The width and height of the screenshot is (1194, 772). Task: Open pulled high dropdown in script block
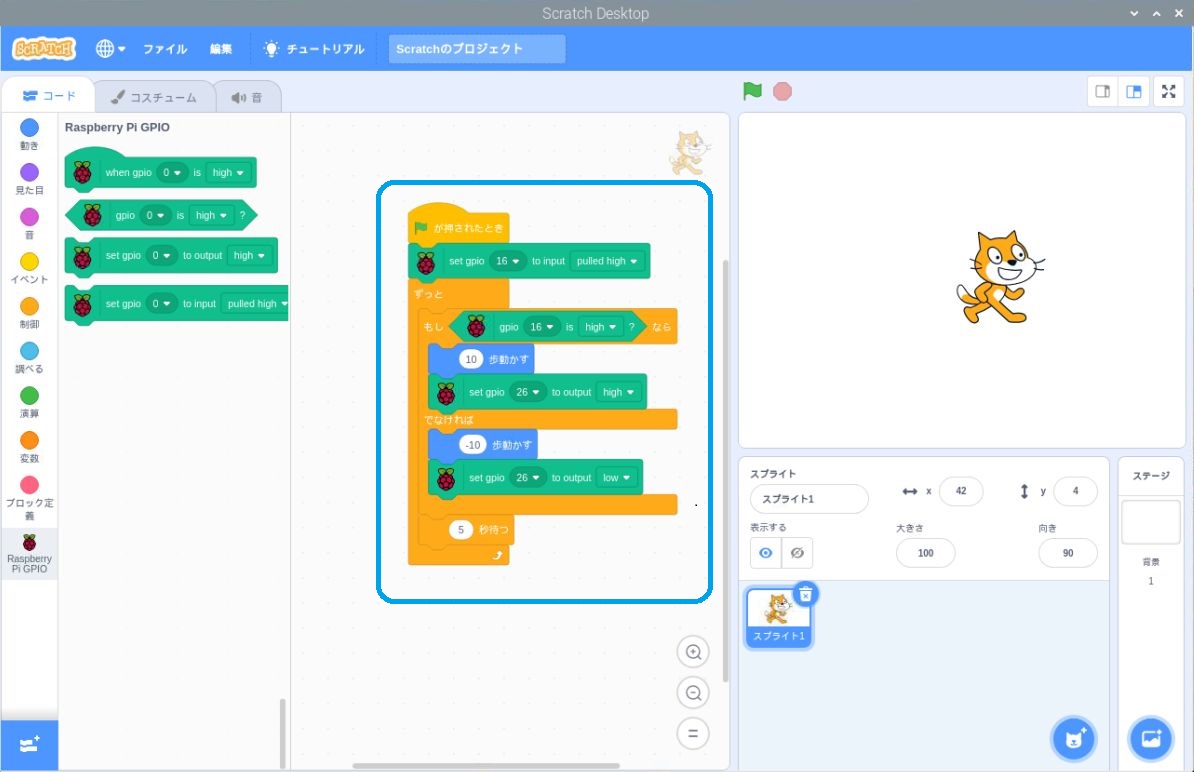tap(606, 261)
